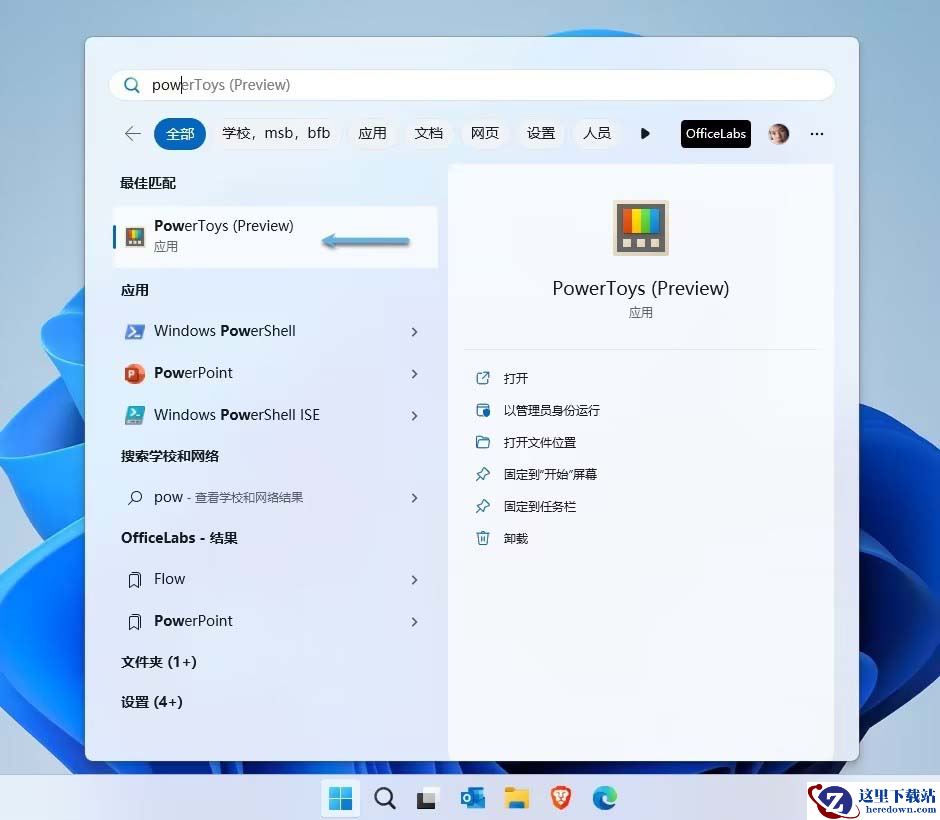Click the PowerToys icon in best match
Screen dimensions: 940x820
pos(135,237)
